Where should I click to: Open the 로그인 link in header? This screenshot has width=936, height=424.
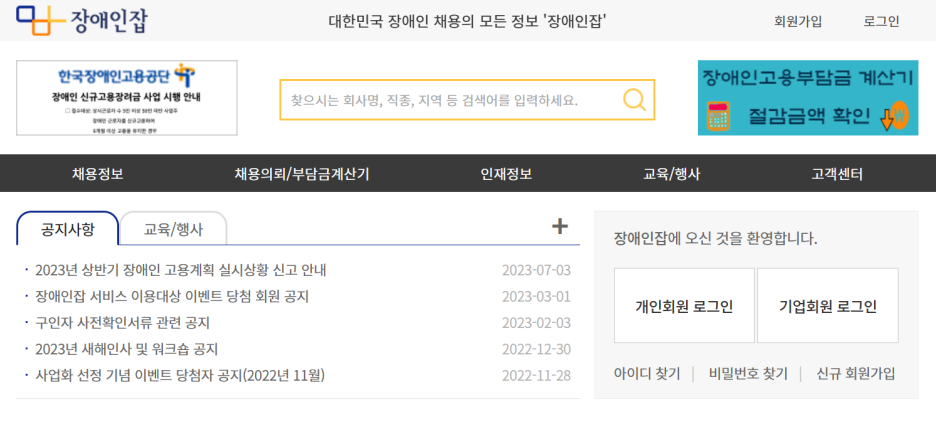881,21
